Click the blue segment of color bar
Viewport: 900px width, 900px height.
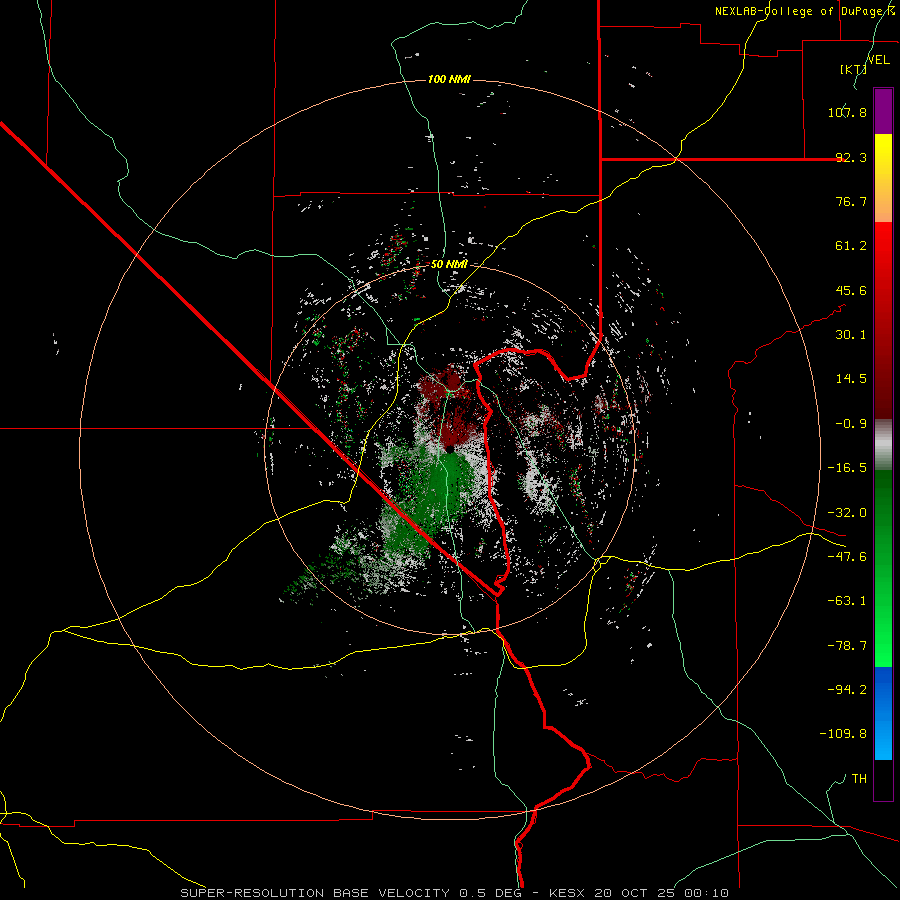883,713
